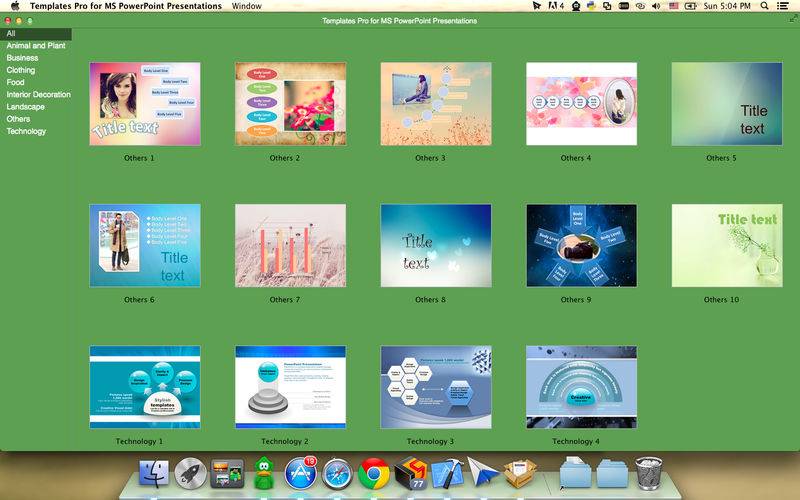The height and width of the screenshot is (500, 800).
Task: Open the blue paper plane app
Action: [x=483, y=472]
